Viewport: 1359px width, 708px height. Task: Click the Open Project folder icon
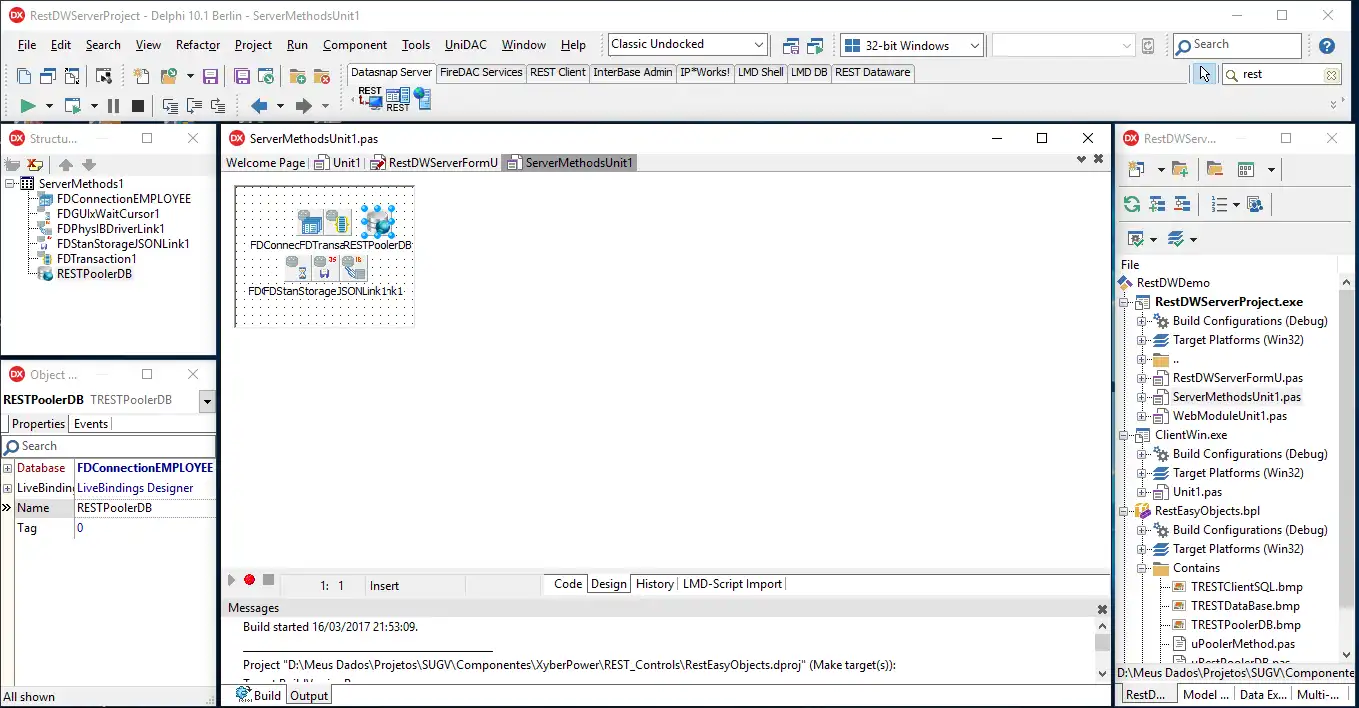point(168,76)
